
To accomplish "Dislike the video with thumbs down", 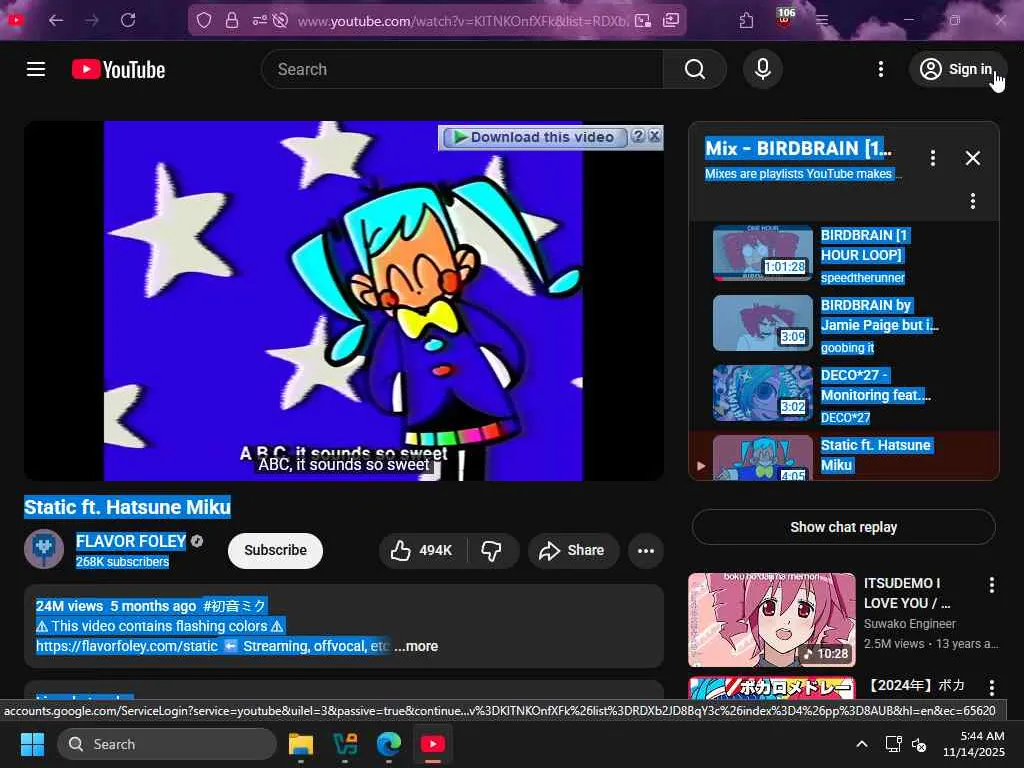I will point(492,551).
